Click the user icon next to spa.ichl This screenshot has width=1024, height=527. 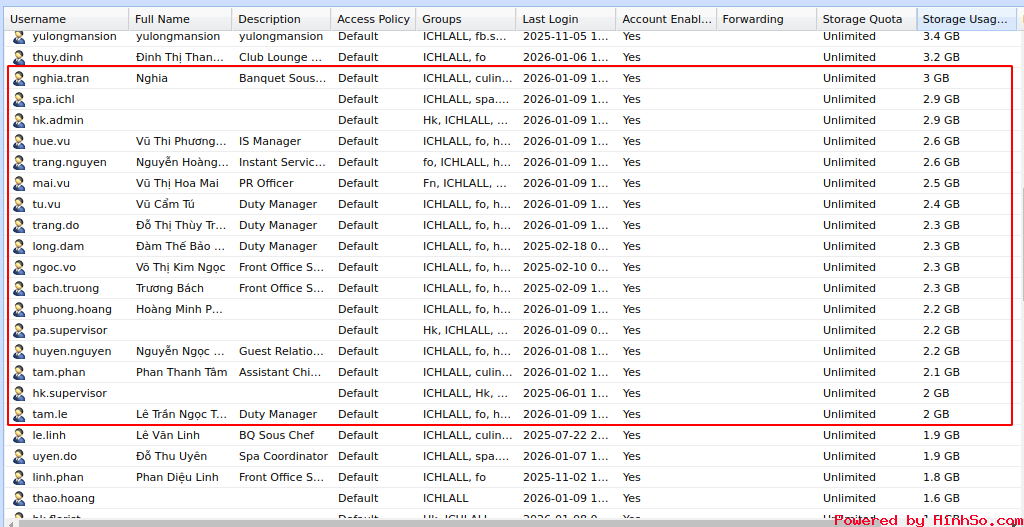coord(19,99)
